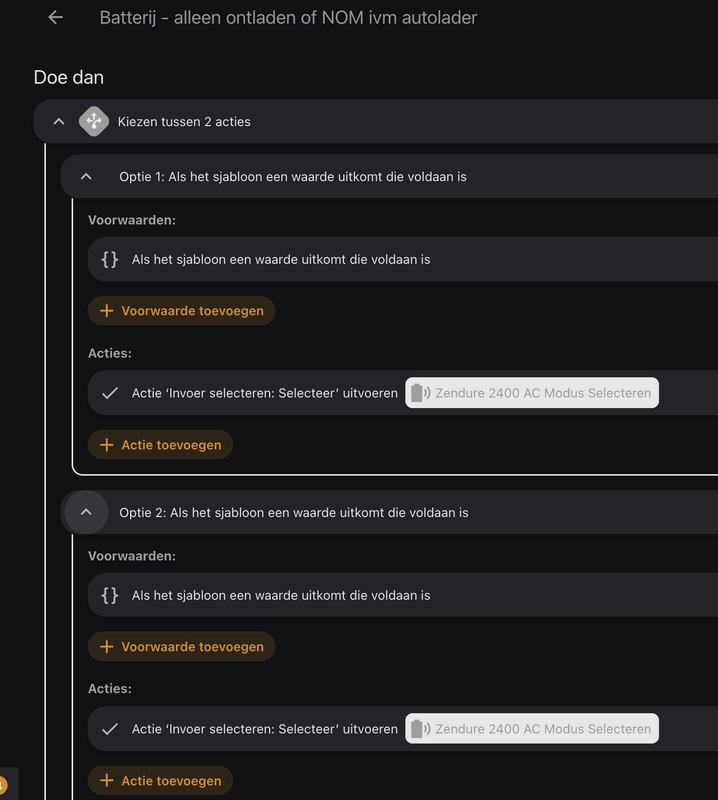Collapse the 'Kiezen tussen 2 acties' block
This screenshot has width=718, height=800.
click(57, 121)
